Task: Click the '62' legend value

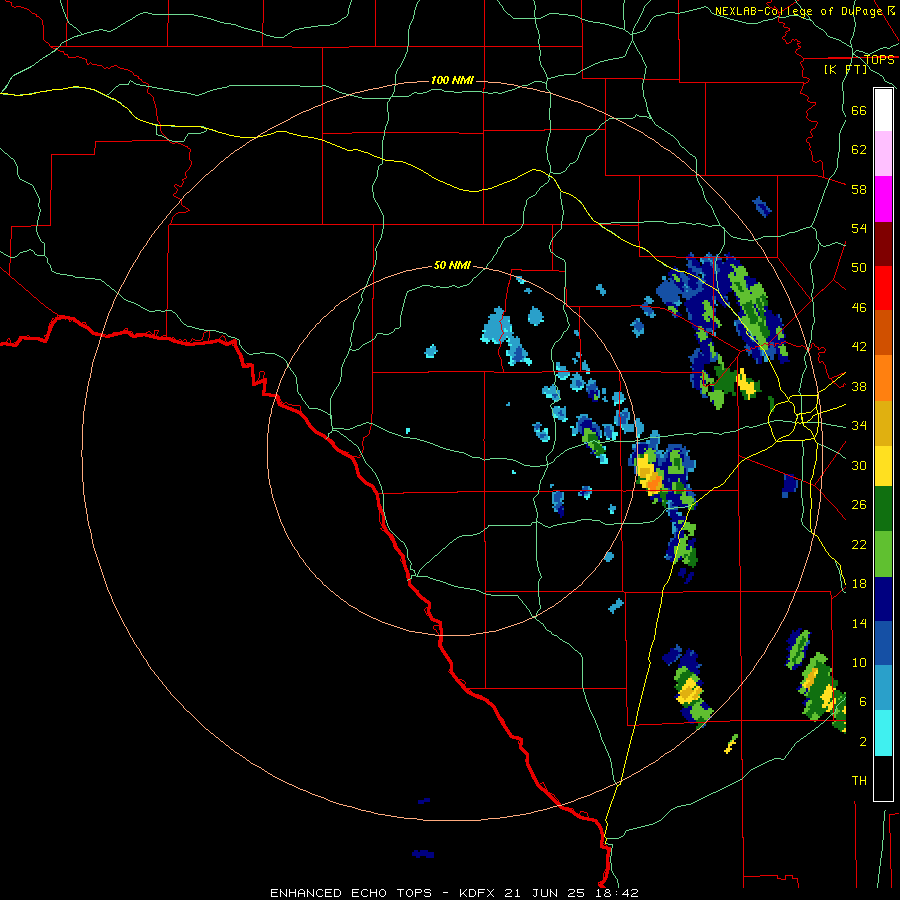Action: click(859, 150)
